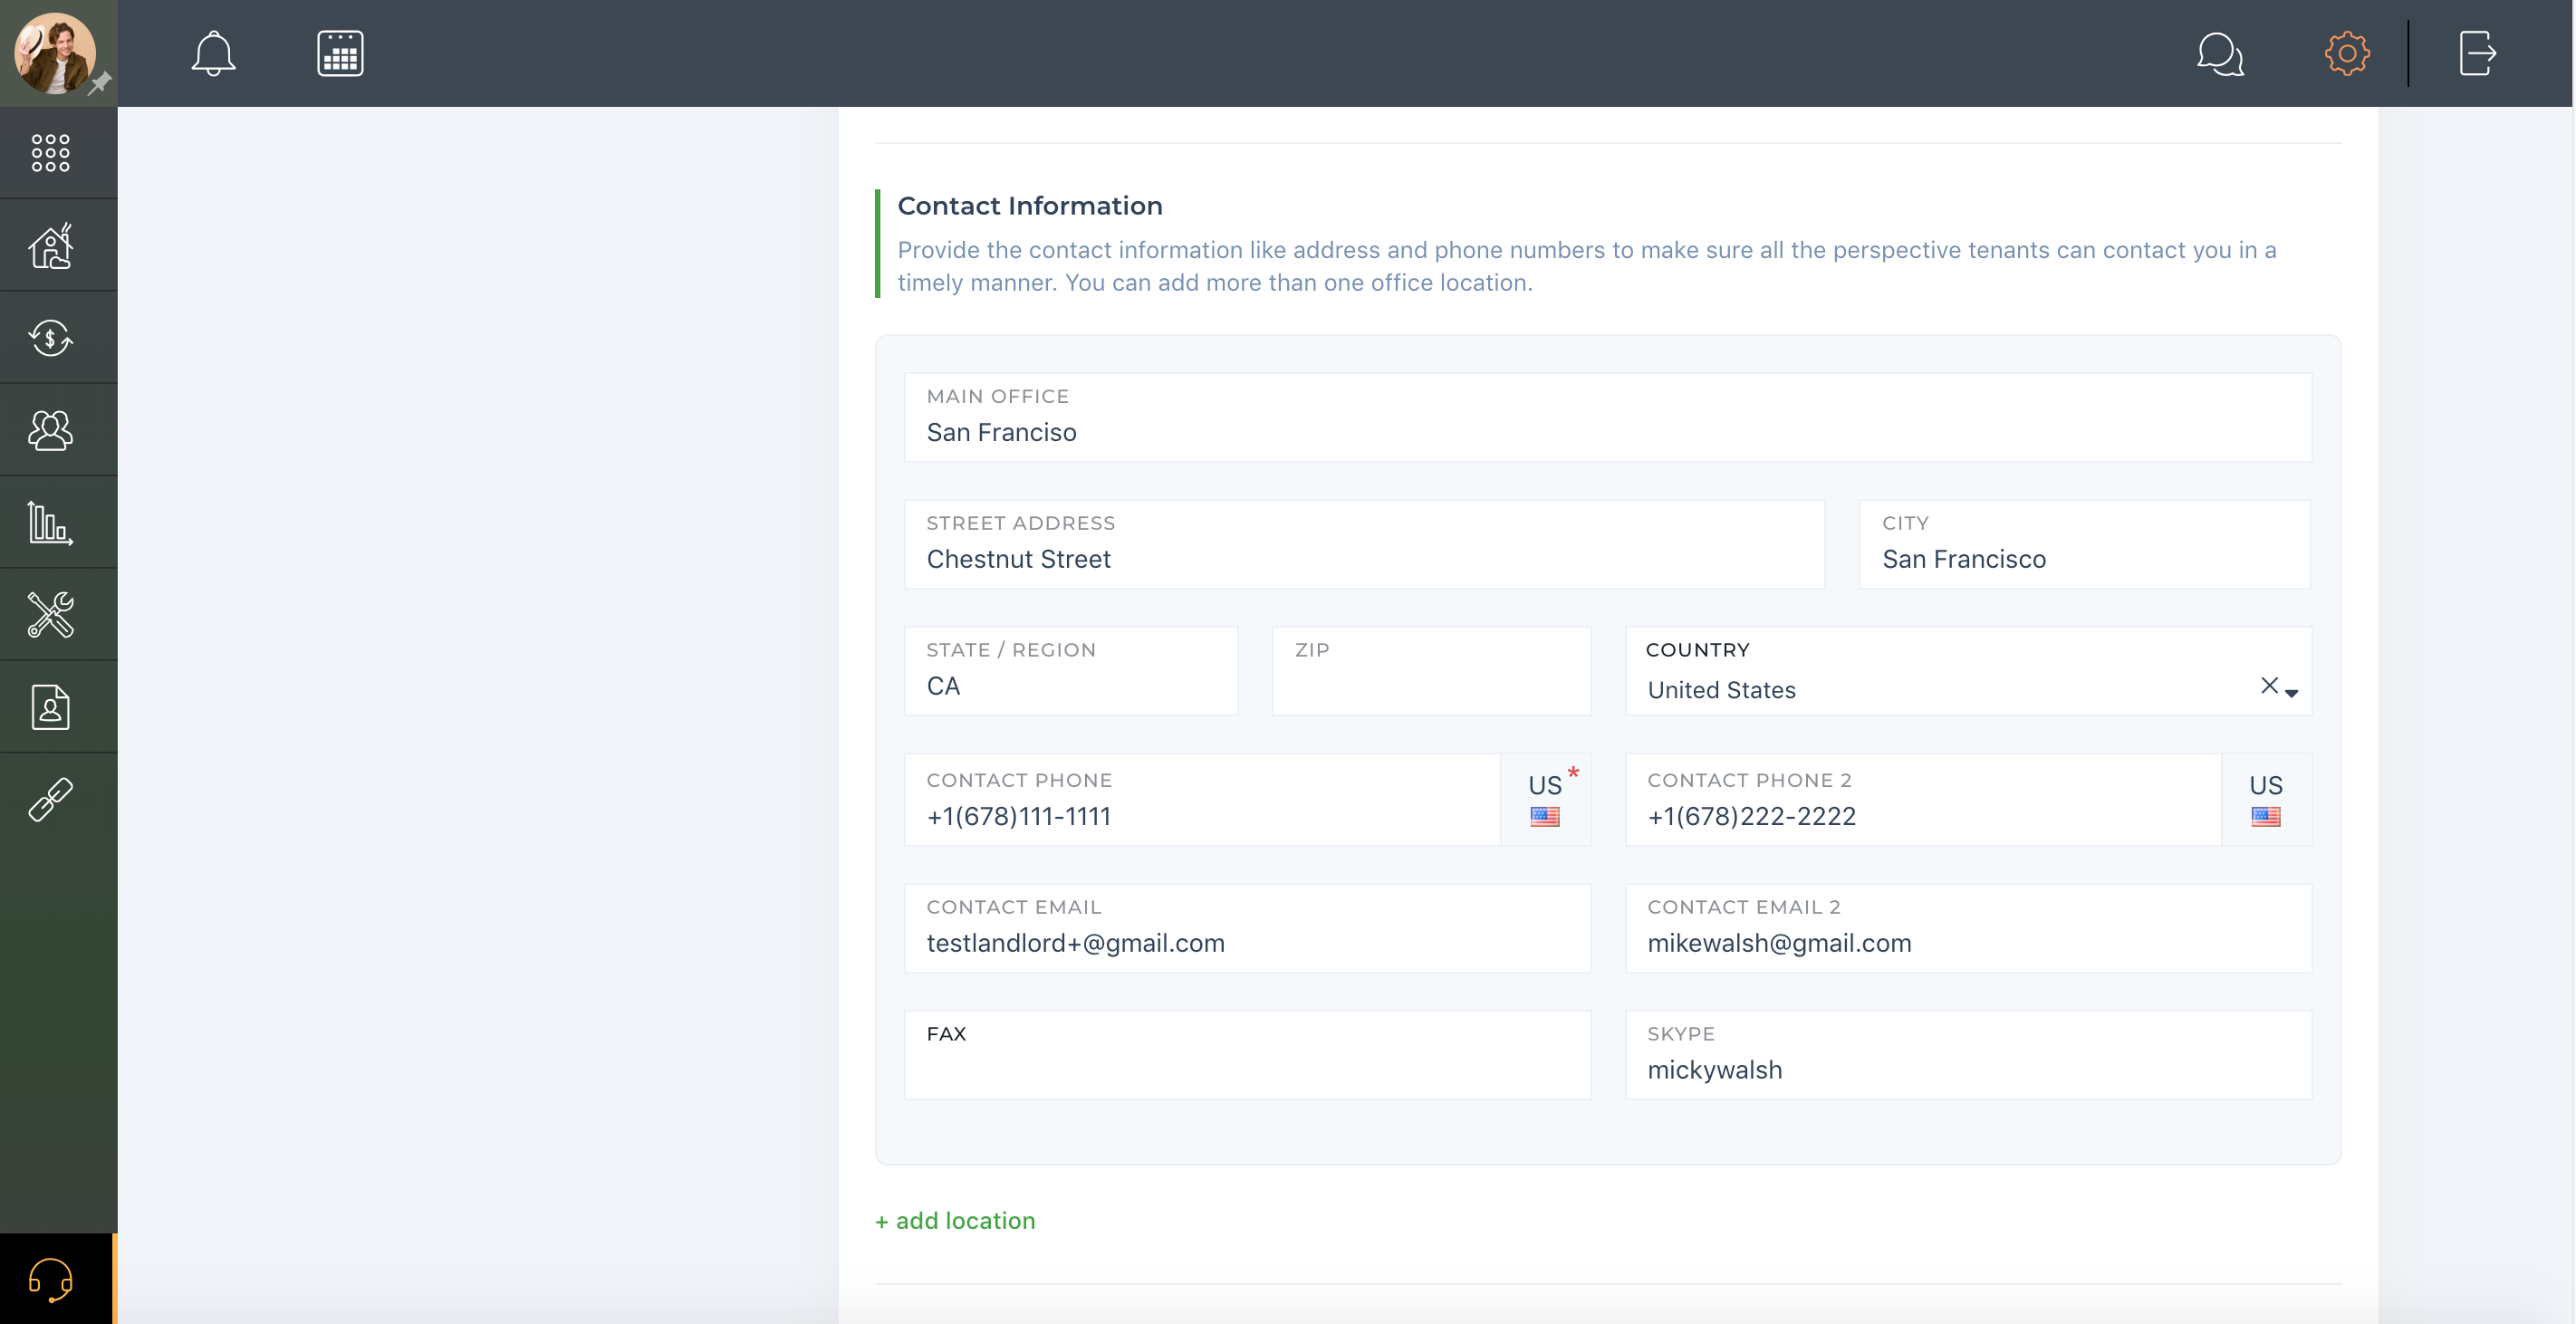
Task: Click the Contact Information heading
Action: [1029, 205]
